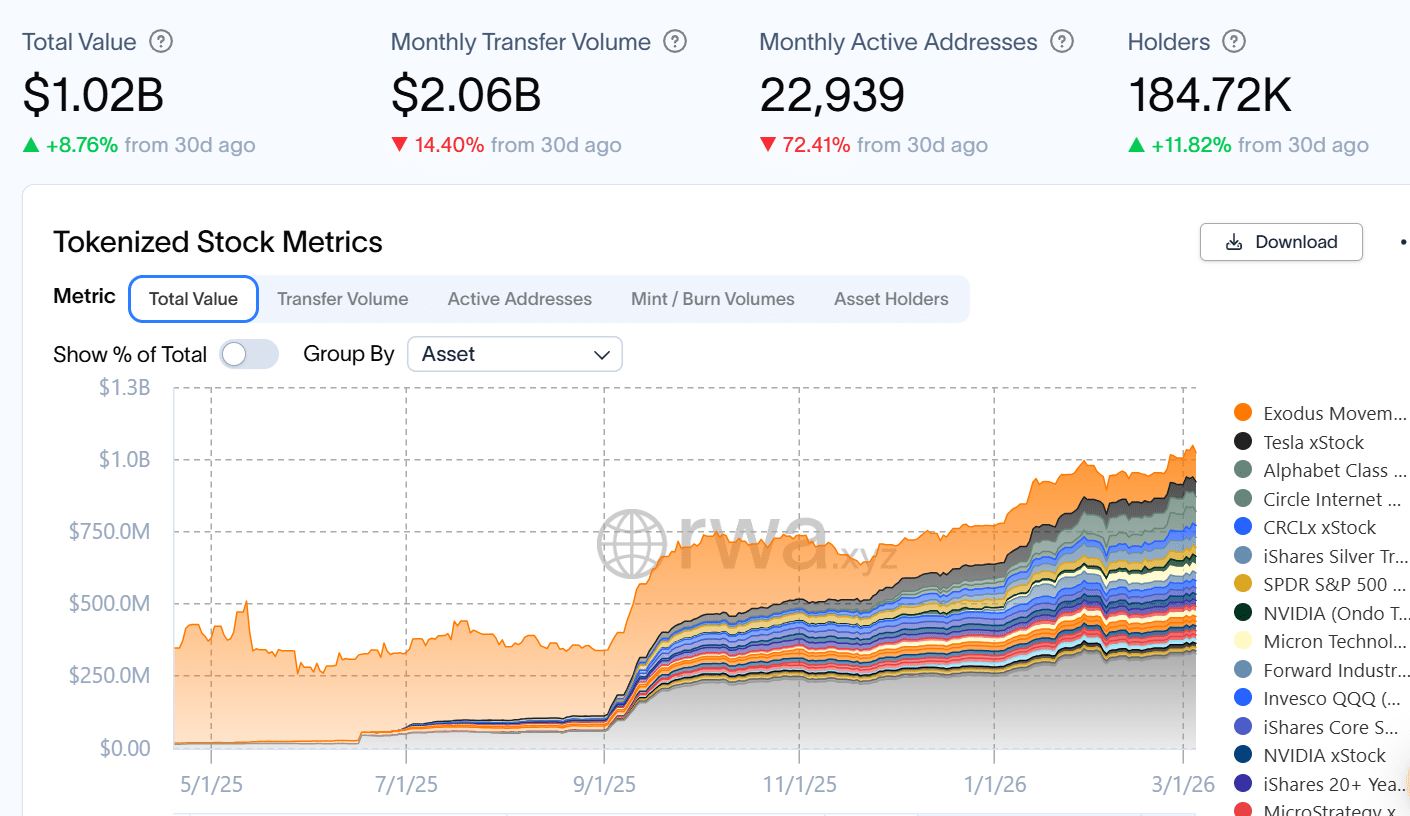Open the Group By Asset dropdown
1410x816 pixels.
coord(514,354)
